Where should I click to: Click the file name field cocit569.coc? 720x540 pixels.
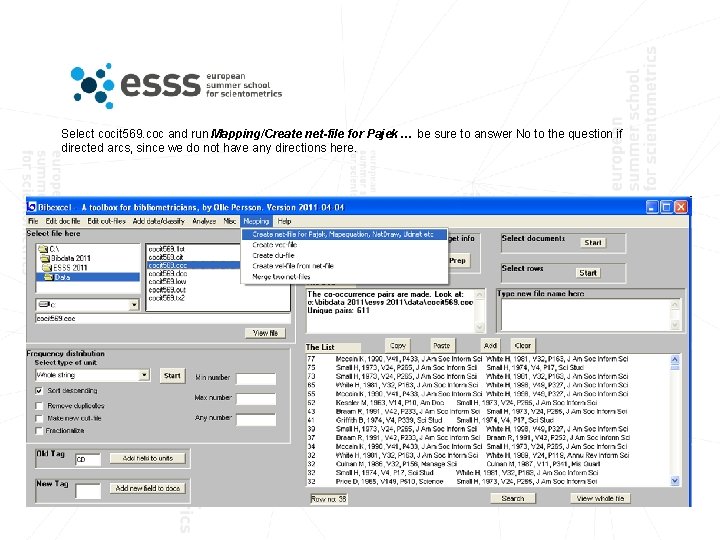[x=163, y=318]
